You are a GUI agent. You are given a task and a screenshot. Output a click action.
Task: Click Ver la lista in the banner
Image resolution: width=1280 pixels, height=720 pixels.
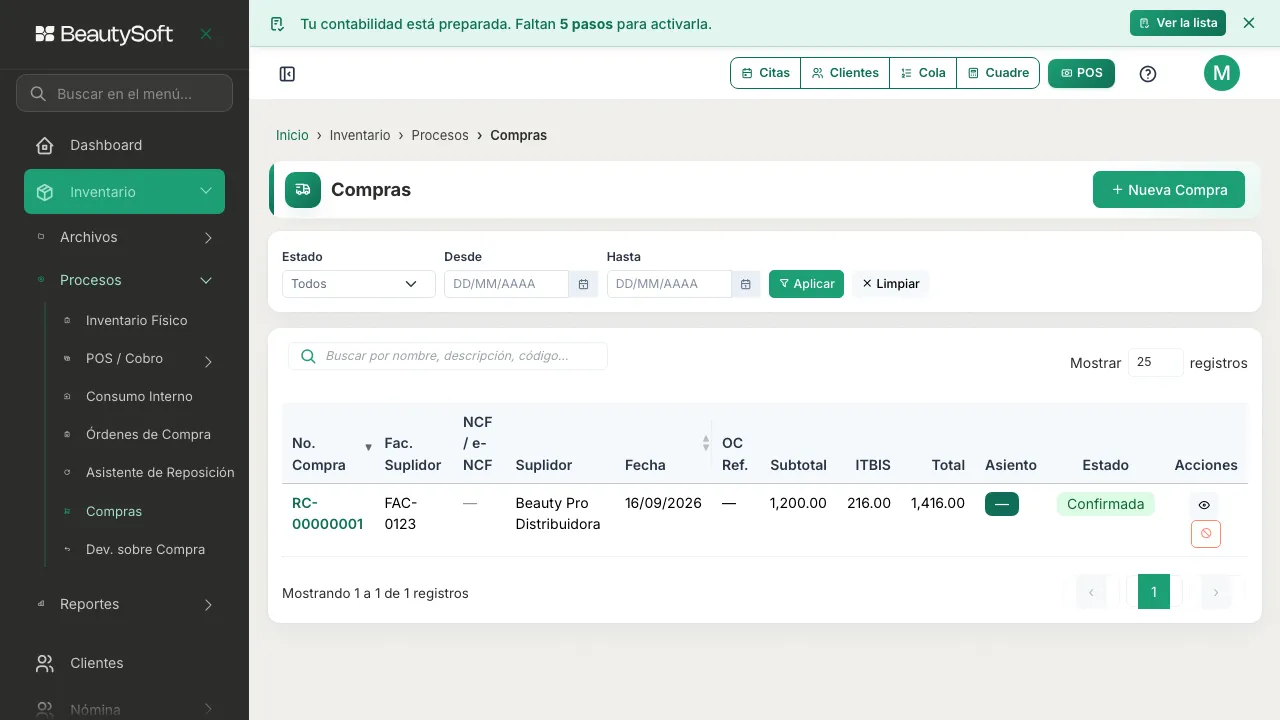click(1178, 23)
